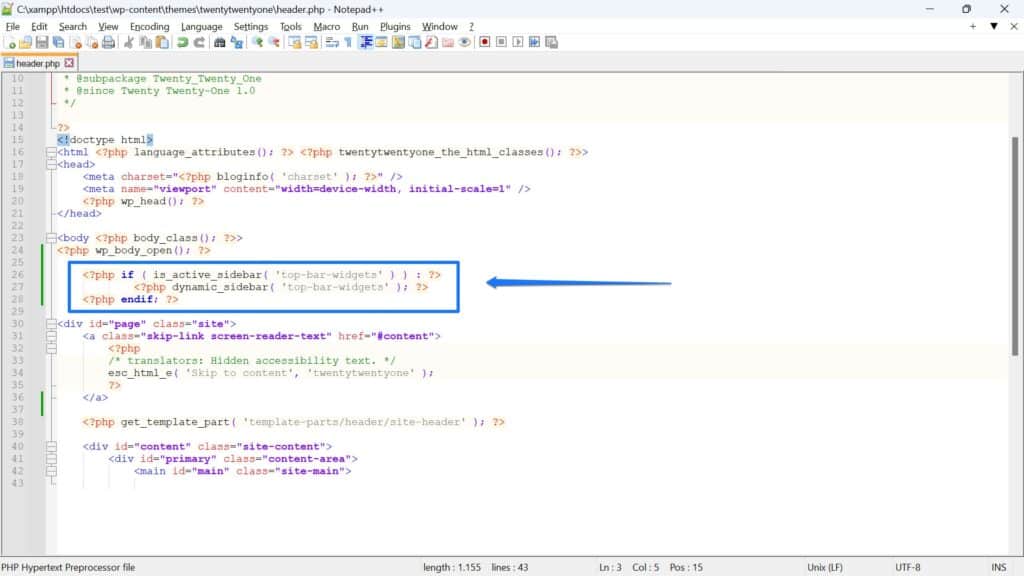1024x576 pixels.
Task: Click the Unix (LF) status bar field
Action: click(x=826, y=565)
